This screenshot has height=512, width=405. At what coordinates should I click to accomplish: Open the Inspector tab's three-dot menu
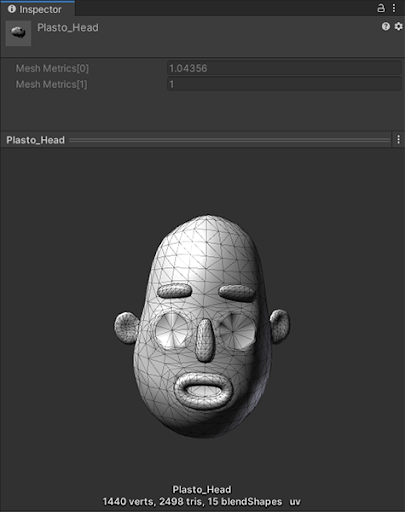click(394, 8)
